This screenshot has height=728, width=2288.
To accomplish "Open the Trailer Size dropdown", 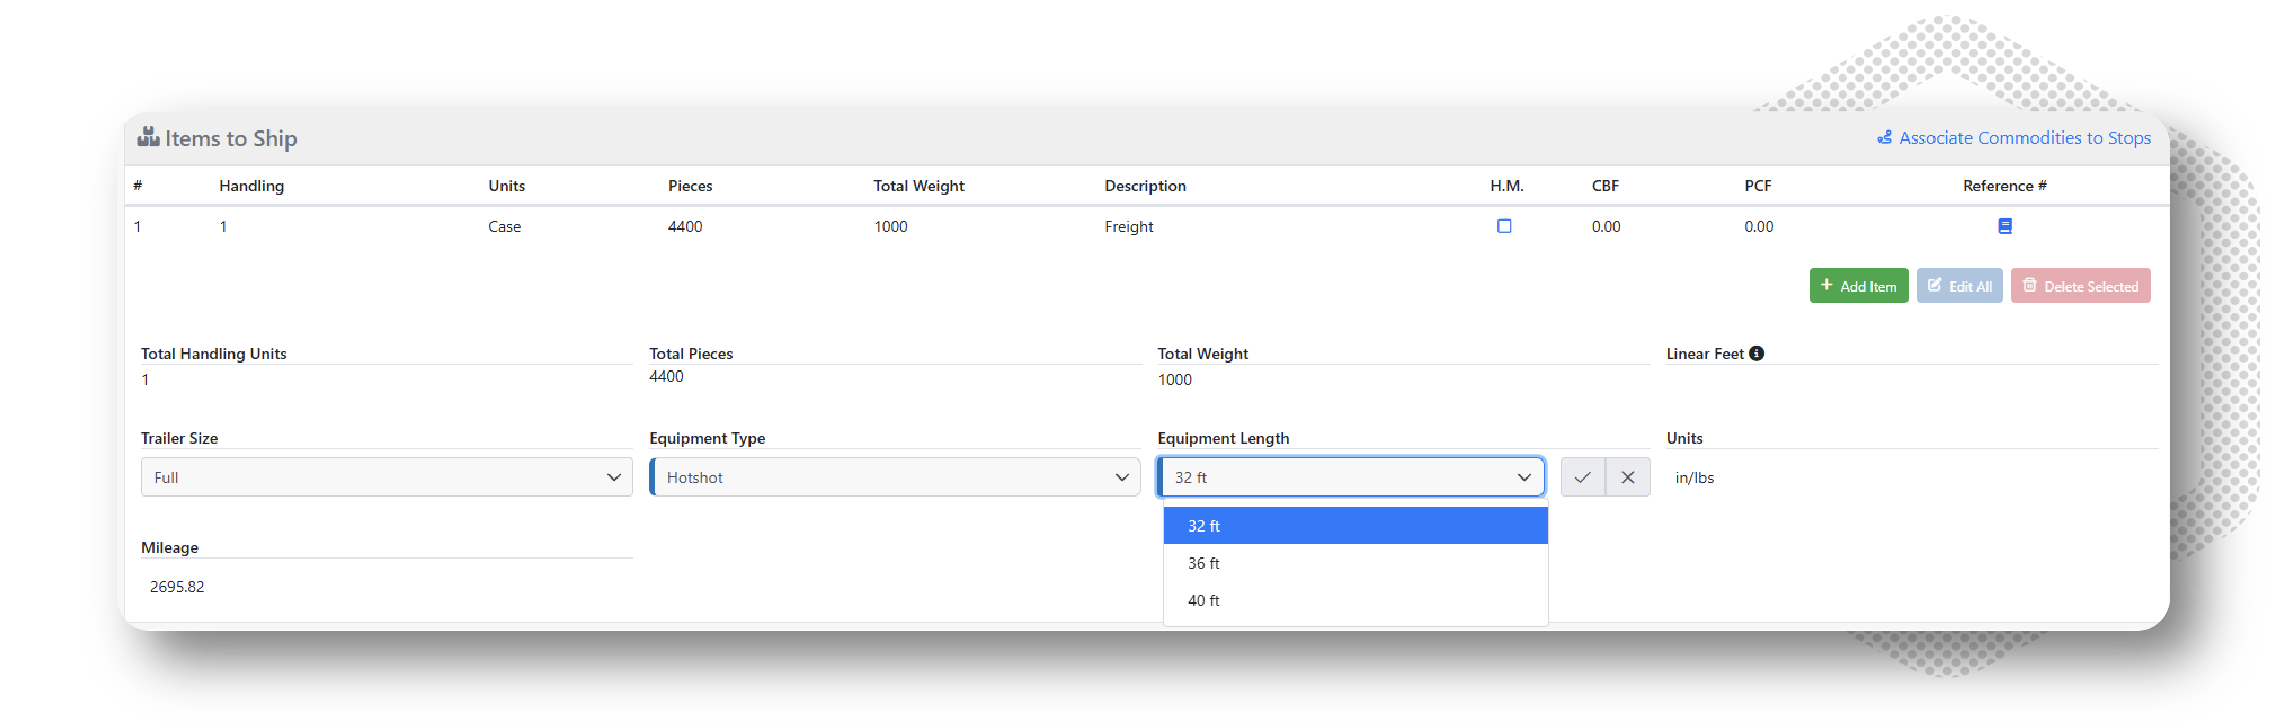I will pos(386,477).
